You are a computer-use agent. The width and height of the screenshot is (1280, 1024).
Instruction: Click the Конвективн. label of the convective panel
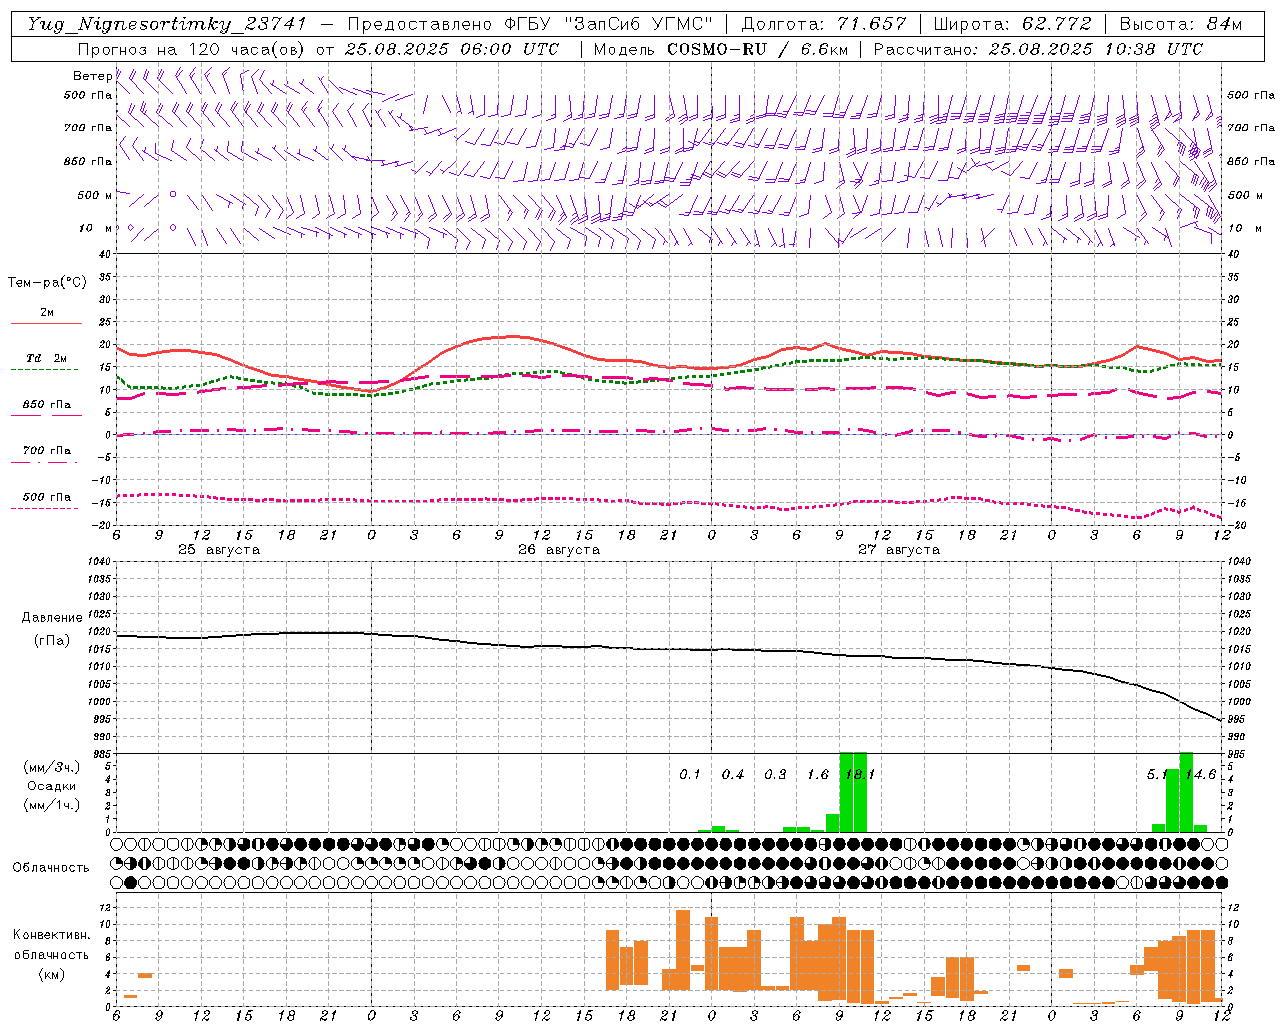[x=51, y=935]
